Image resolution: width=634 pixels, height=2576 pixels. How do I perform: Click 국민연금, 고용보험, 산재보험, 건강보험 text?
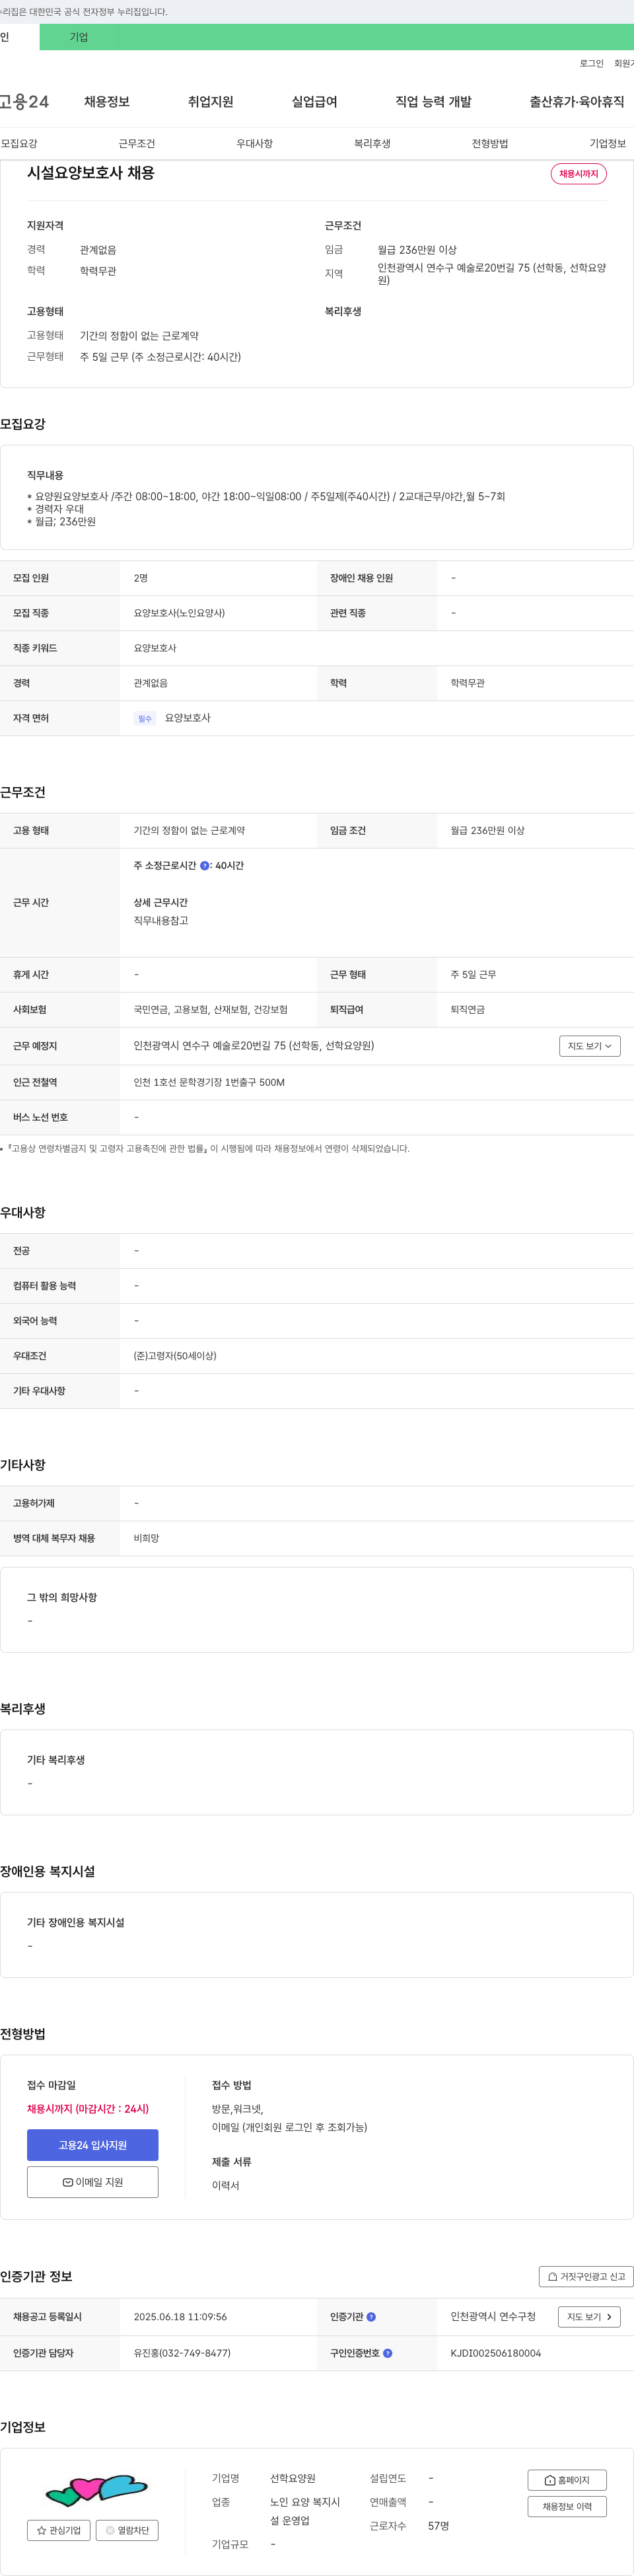click(211, 1010)
